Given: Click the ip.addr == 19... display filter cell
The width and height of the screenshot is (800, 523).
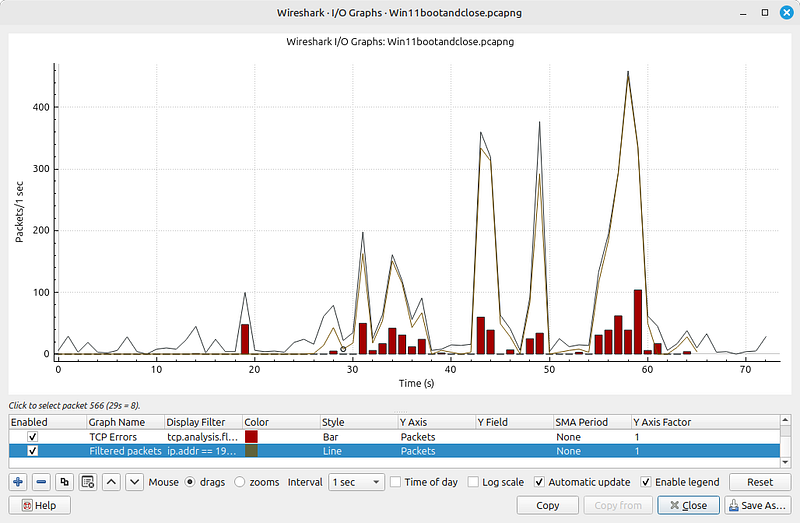Looking at the screenshot, I should [x=203, y=451].
